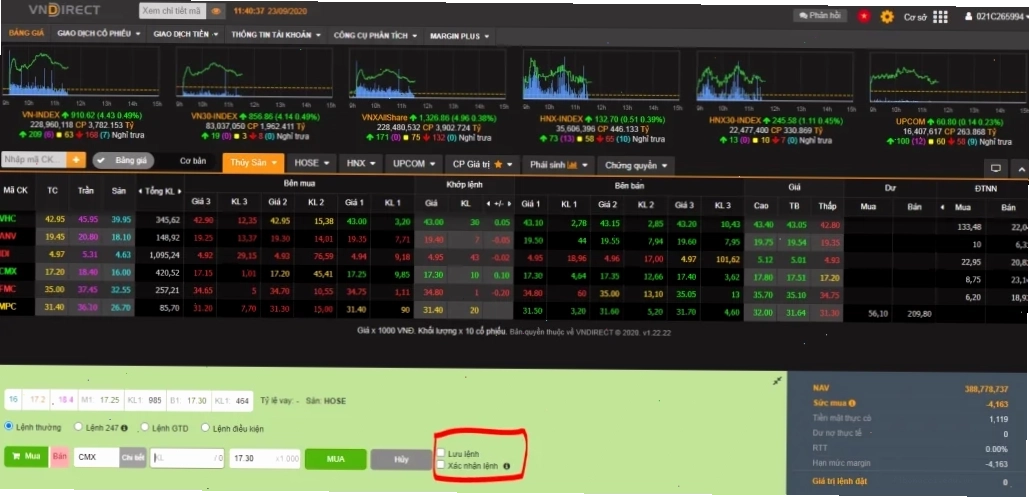Click the orange plus icon beside the stock code input

(77, 160)
